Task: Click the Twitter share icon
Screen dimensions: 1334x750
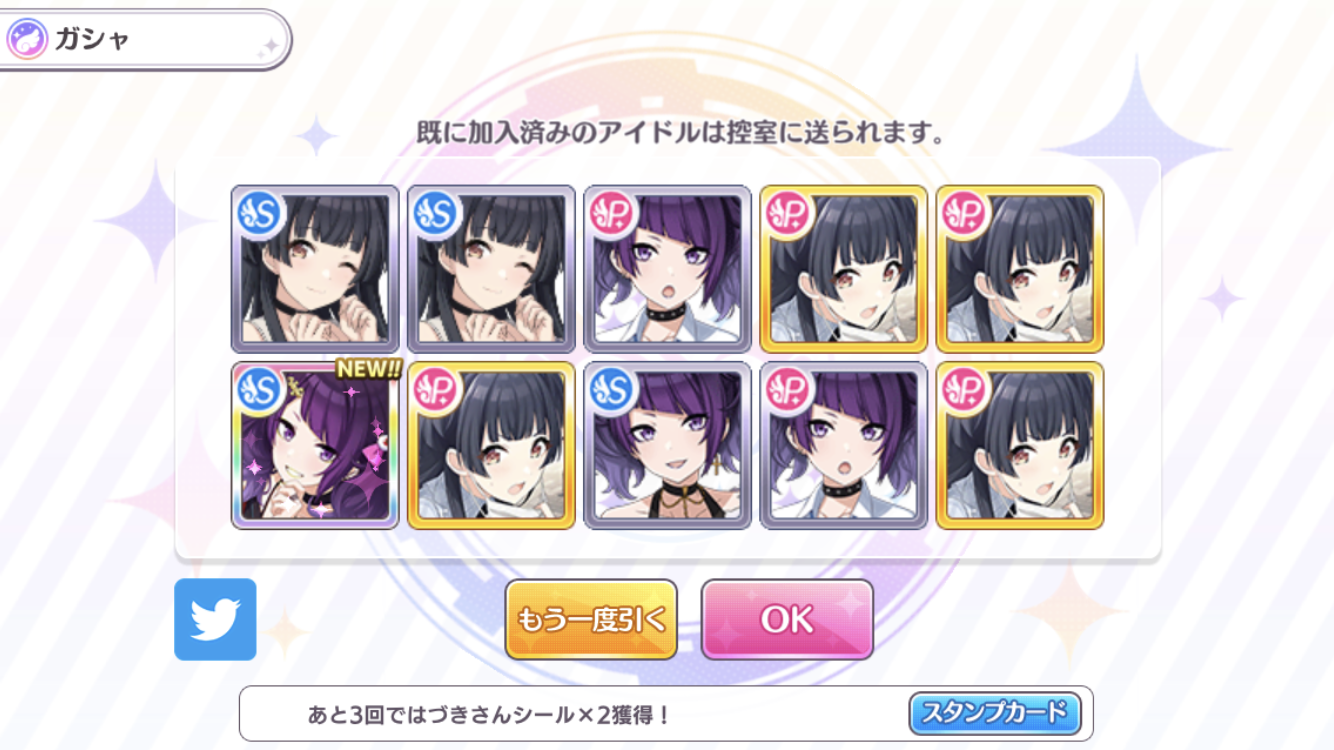Action: point(215,619)
